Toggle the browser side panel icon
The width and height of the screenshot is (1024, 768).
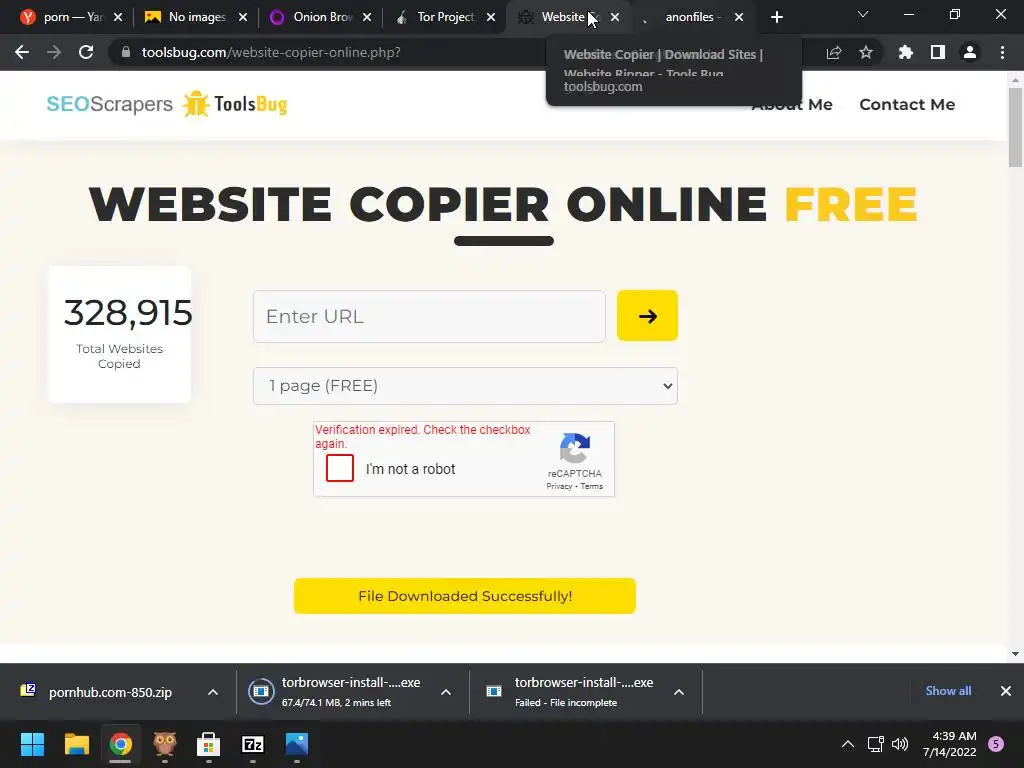938,52
